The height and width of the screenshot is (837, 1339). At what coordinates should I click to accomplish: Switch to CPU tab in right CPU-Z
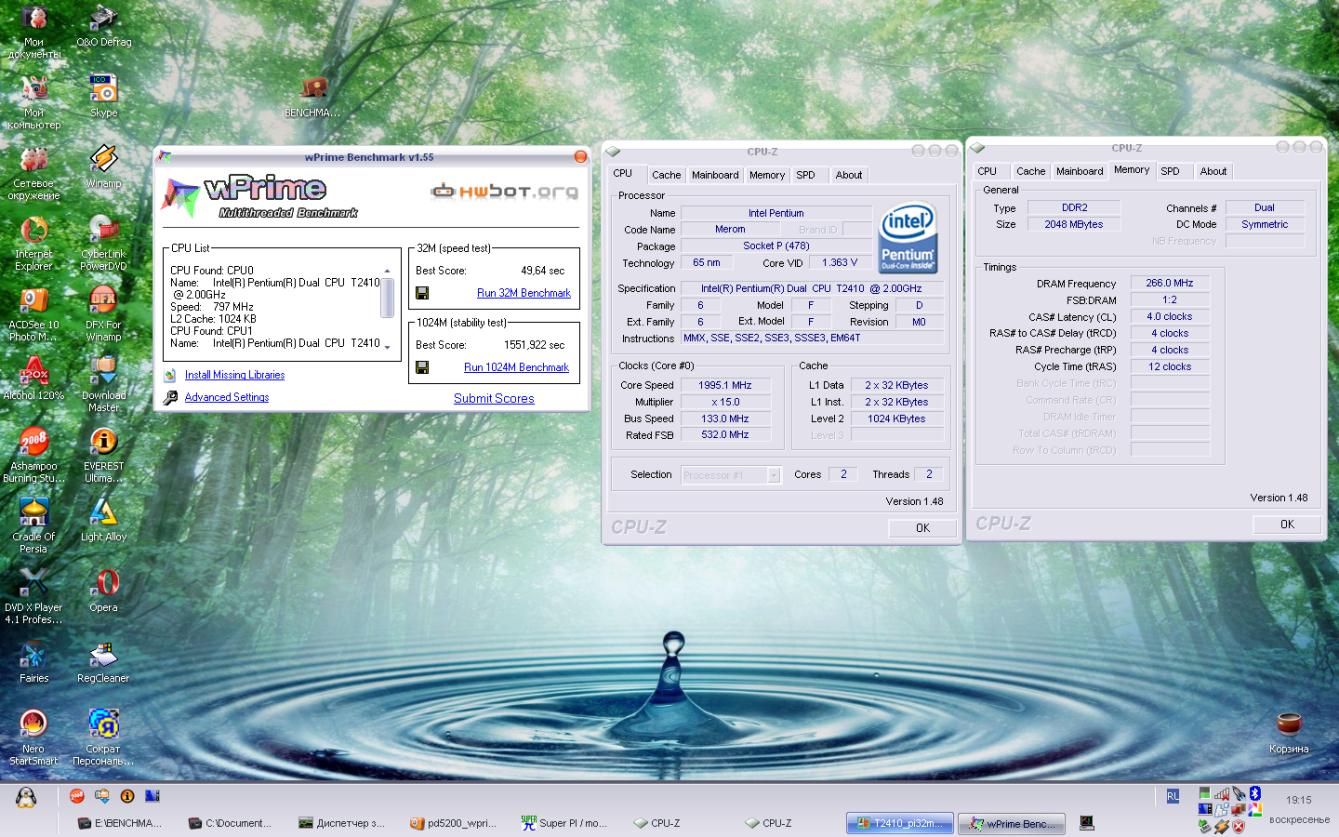(987, 171)
